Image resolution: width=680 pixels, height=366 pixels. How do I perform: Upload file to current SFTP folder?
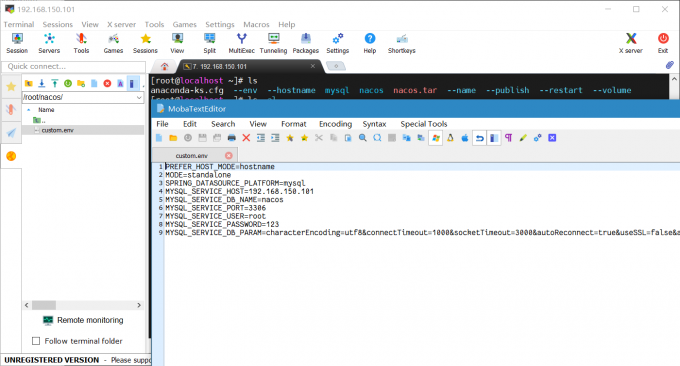pos(55,83)
